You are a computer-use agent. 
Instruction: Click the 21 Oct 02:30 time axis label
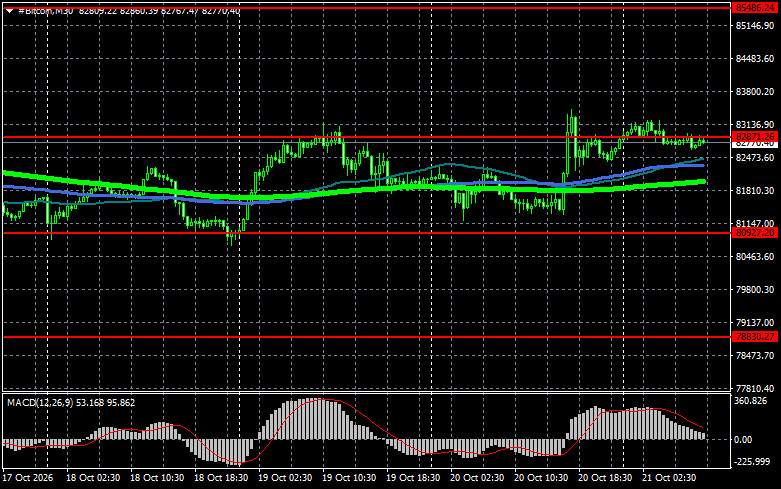pos(669,478)
